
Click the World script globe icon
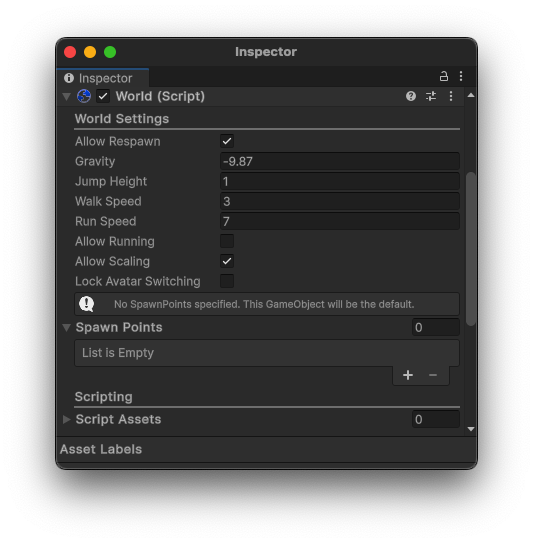click(x=84, y=96)
